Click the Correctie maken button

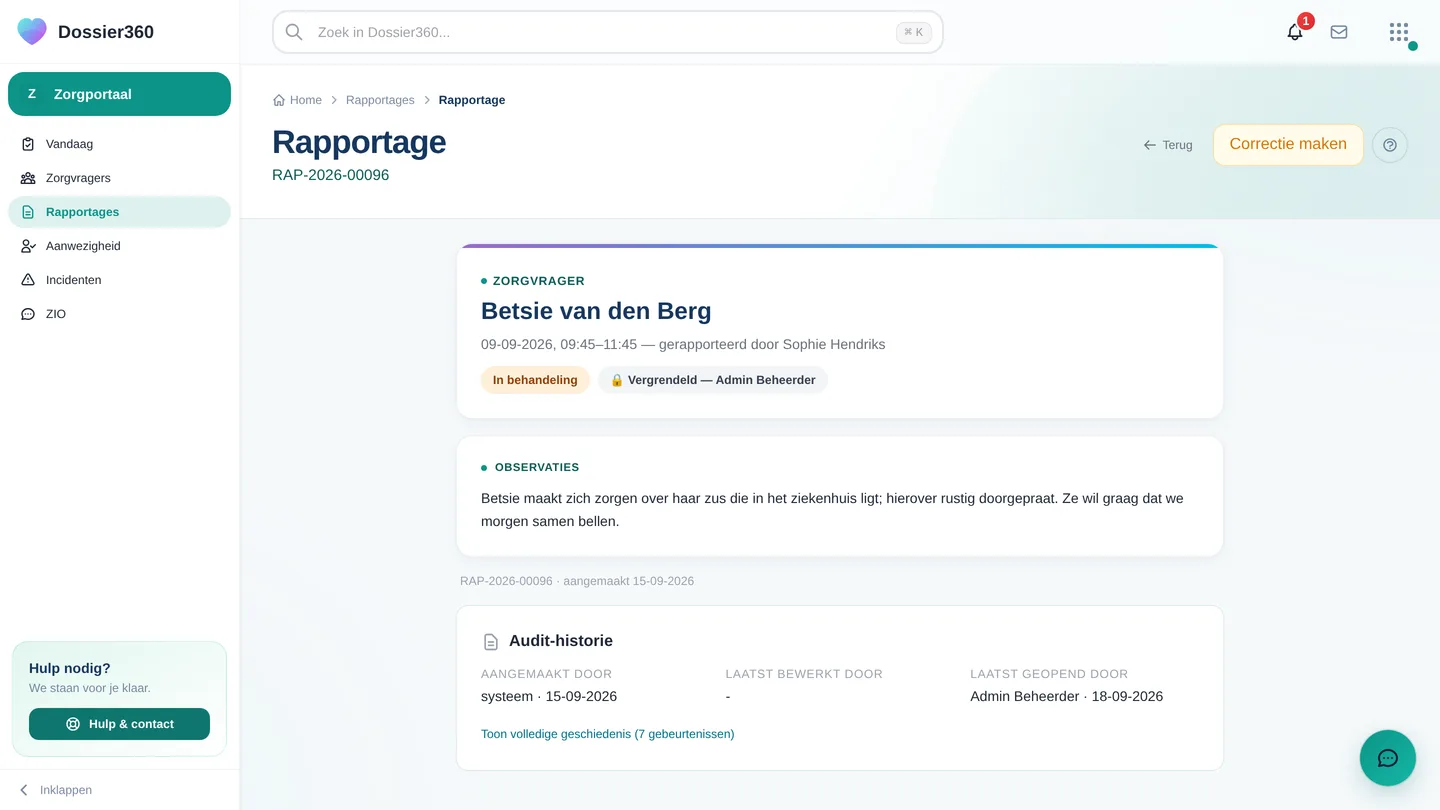coord(1288,145)
